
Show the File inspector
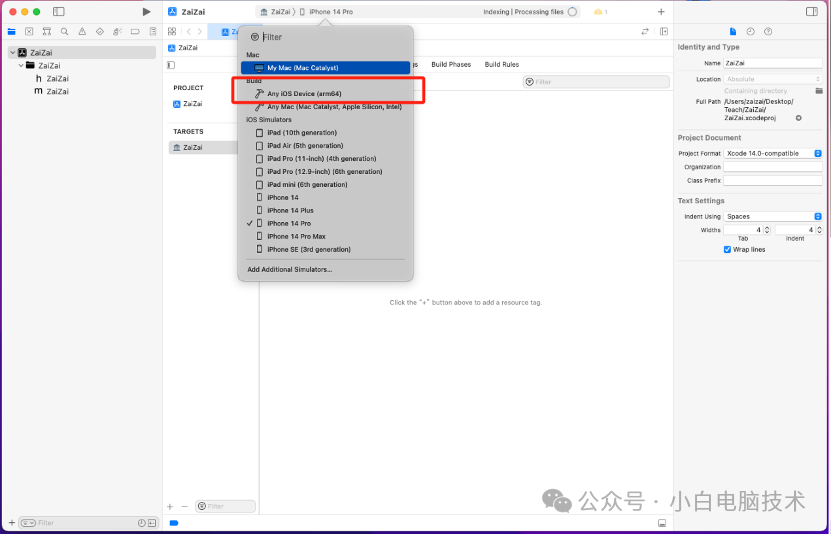point(733,32)
